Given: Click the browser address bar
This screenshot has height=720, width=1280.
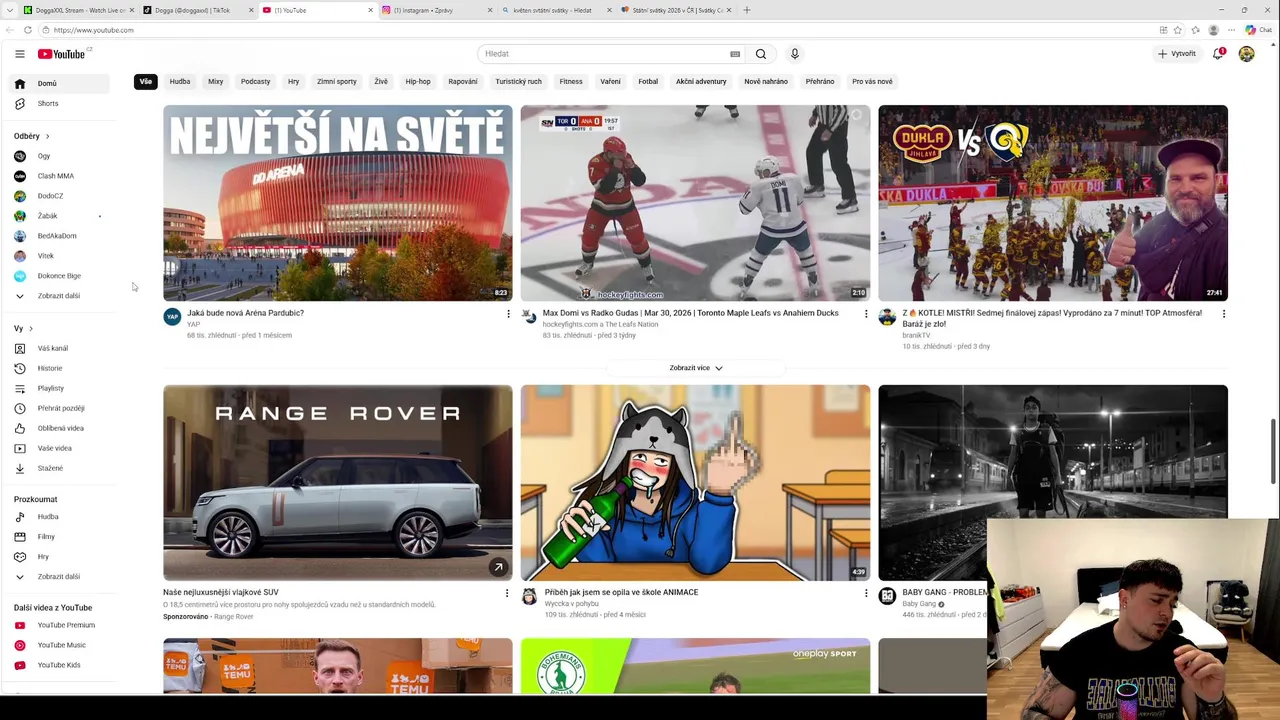Looking at the screenshot, I should click(x=600, y=30).
